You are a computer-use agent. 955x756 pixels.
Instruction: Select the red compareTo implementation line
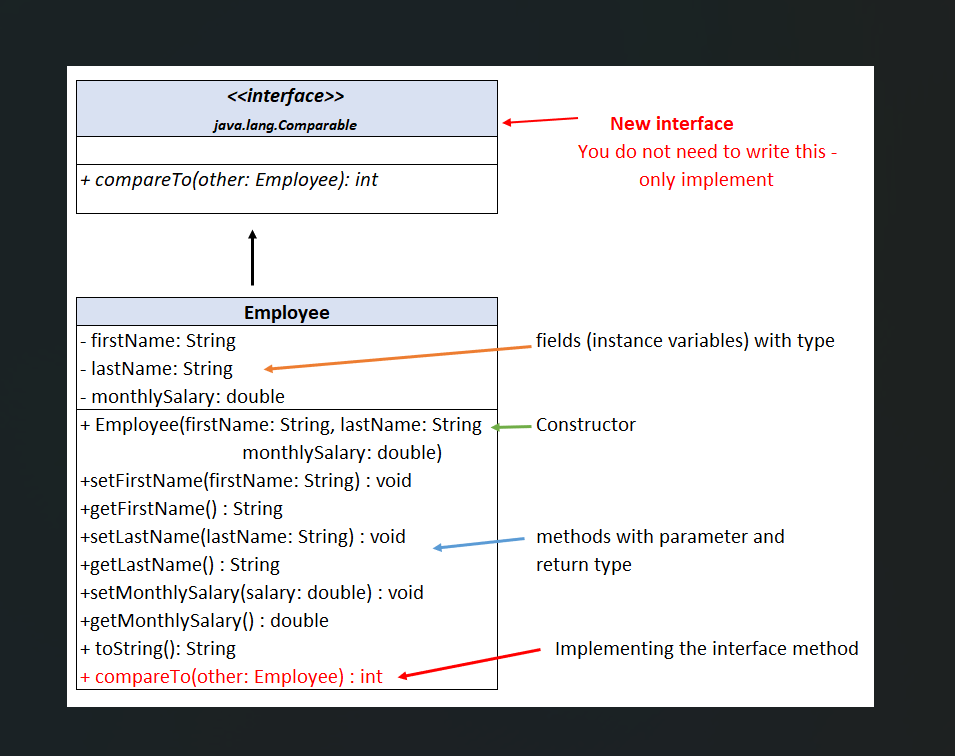[228, 676]
